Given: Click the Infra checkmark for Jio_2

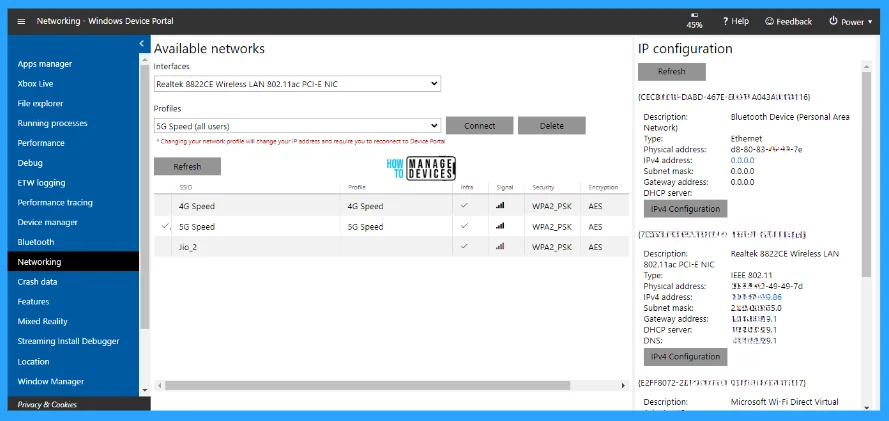Looking at the screenshot, I should point(464,246).
